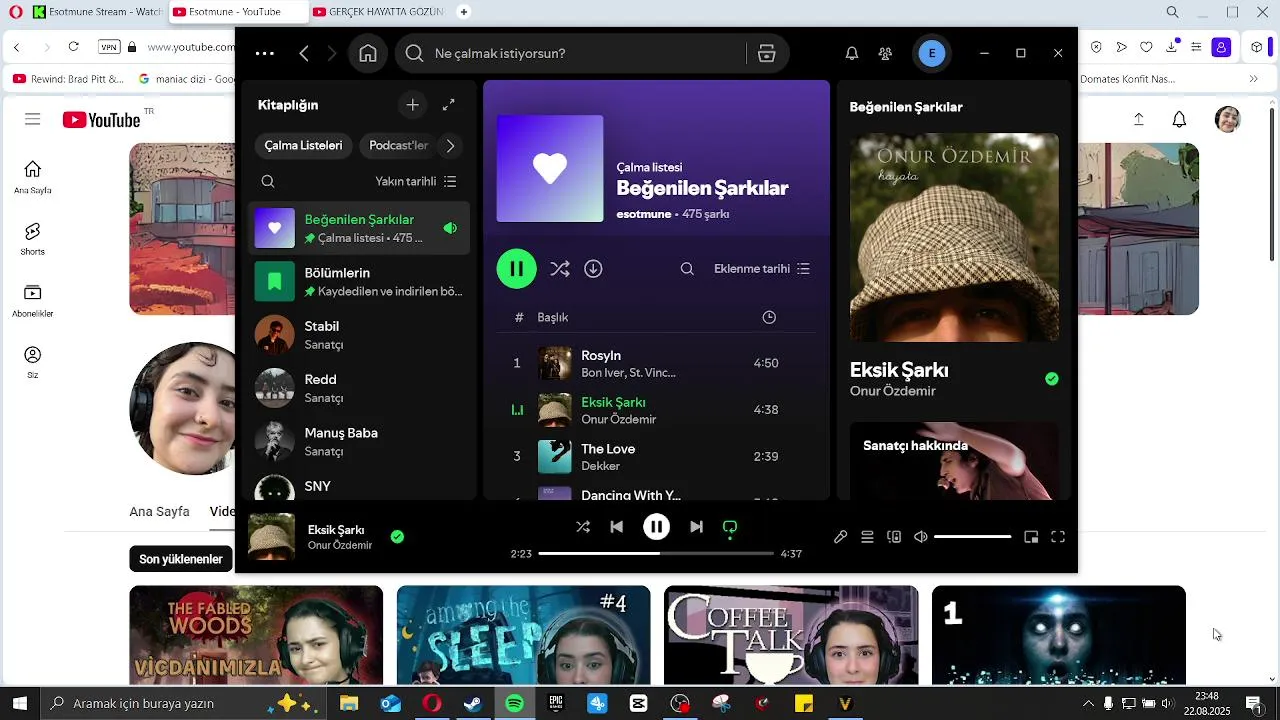Select the Podcast'ler filter chip
Screen dimensions: 1280x720
398,146
